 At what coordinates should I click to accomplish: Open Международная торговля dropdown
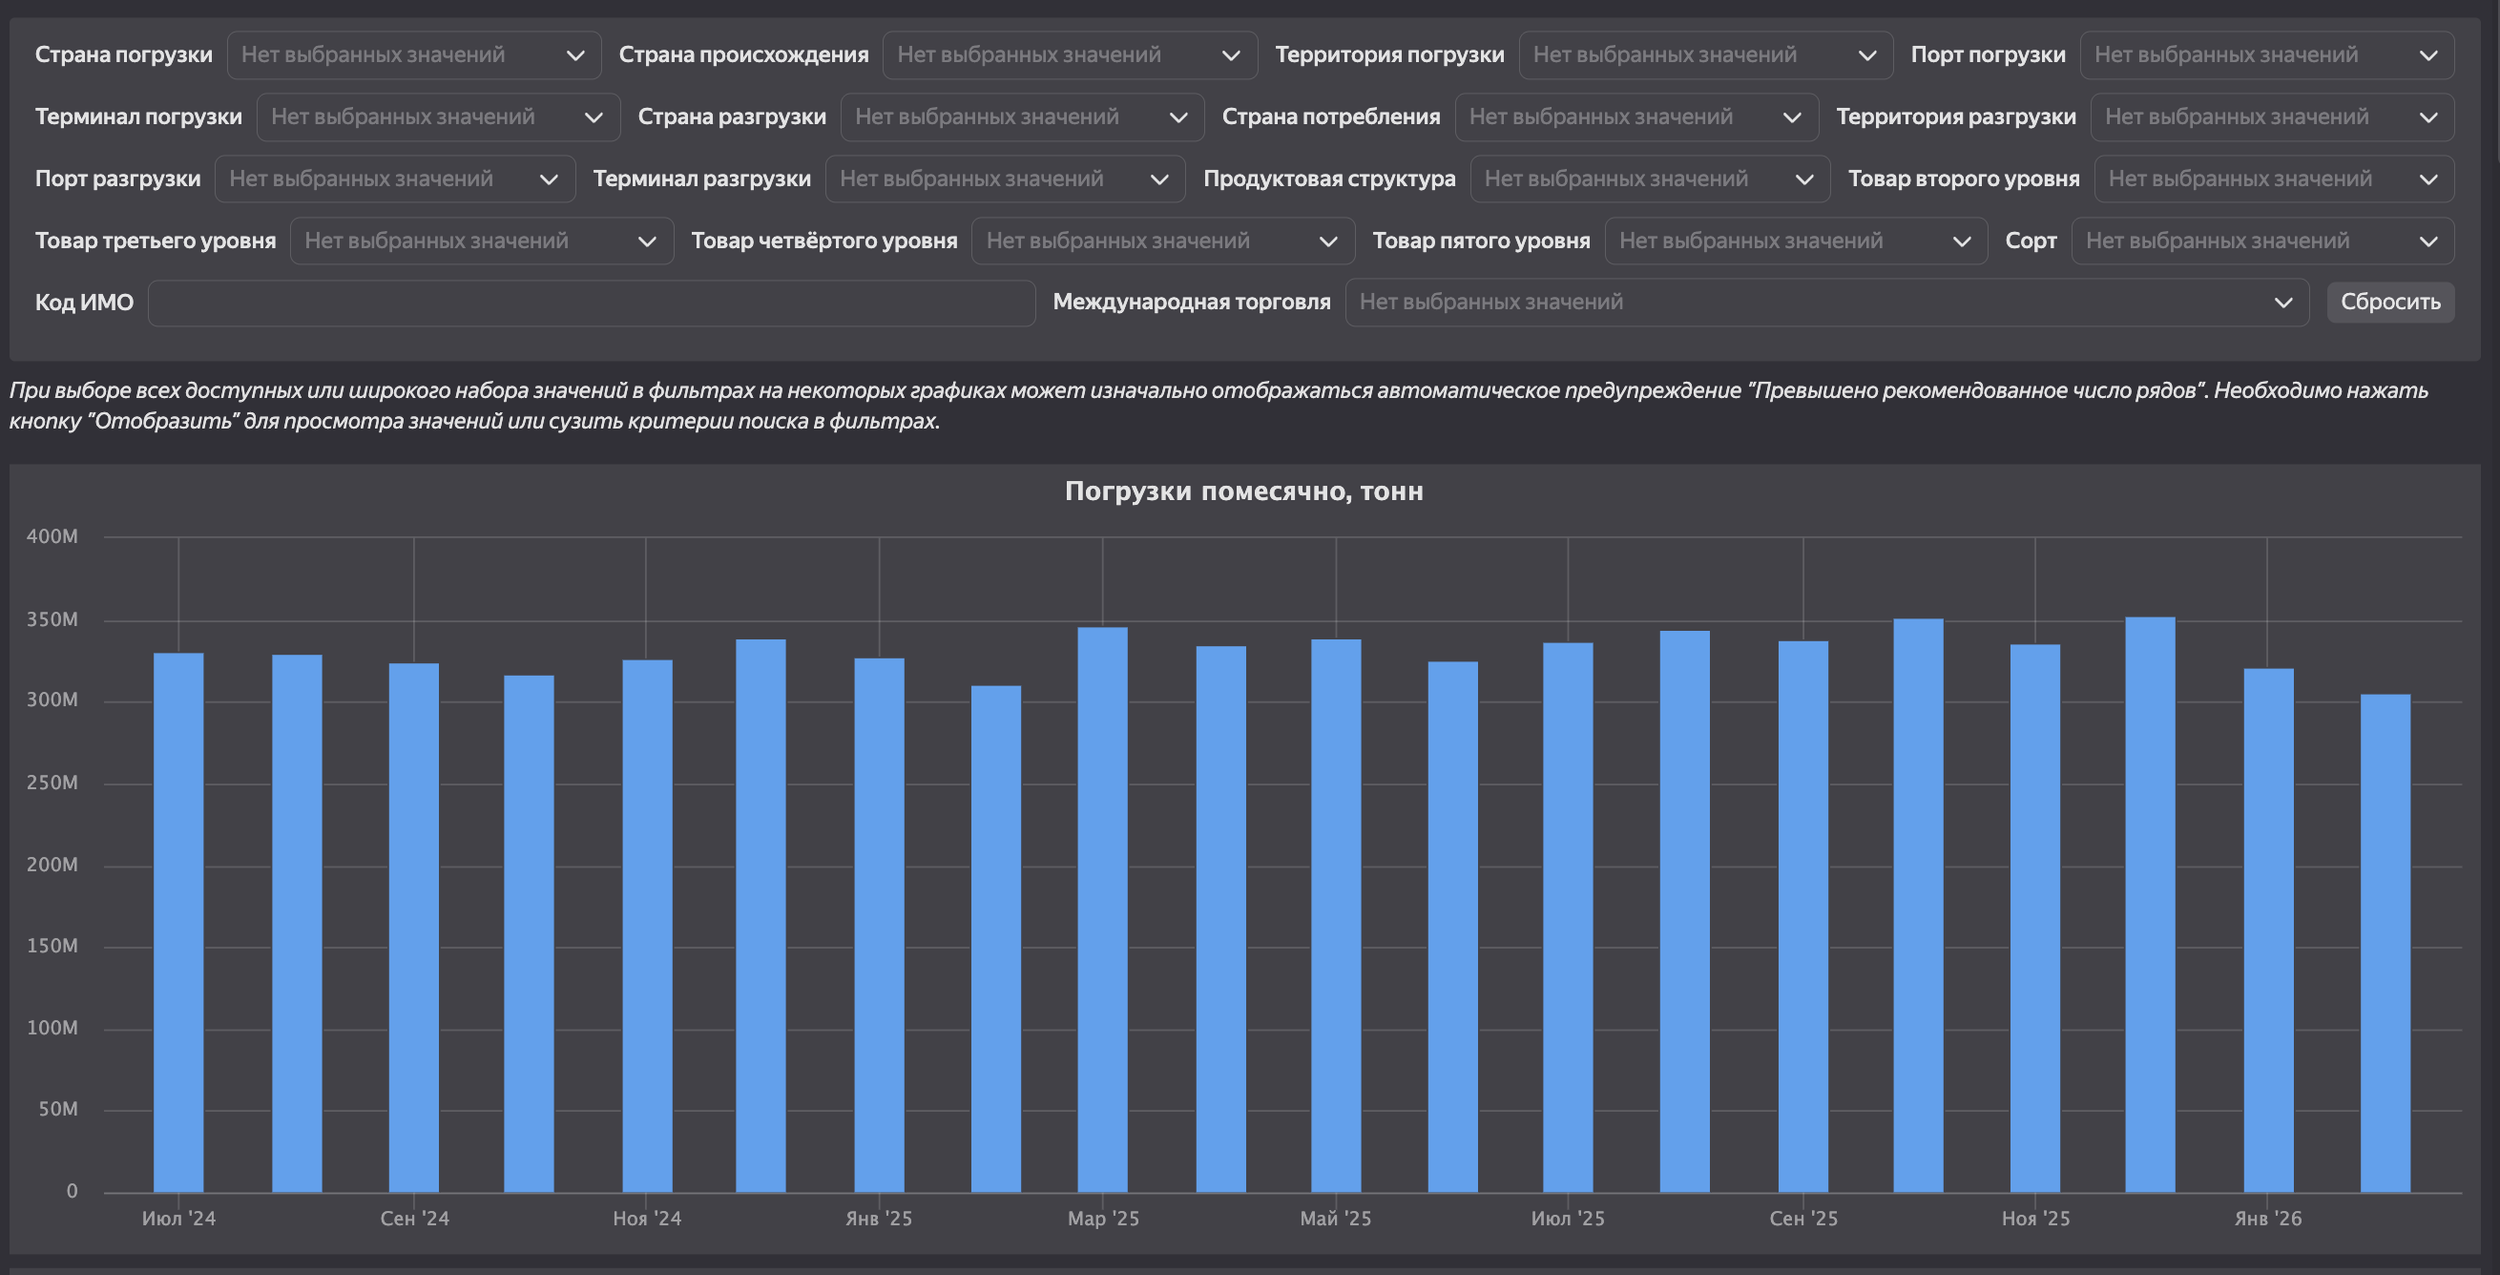1825,303
